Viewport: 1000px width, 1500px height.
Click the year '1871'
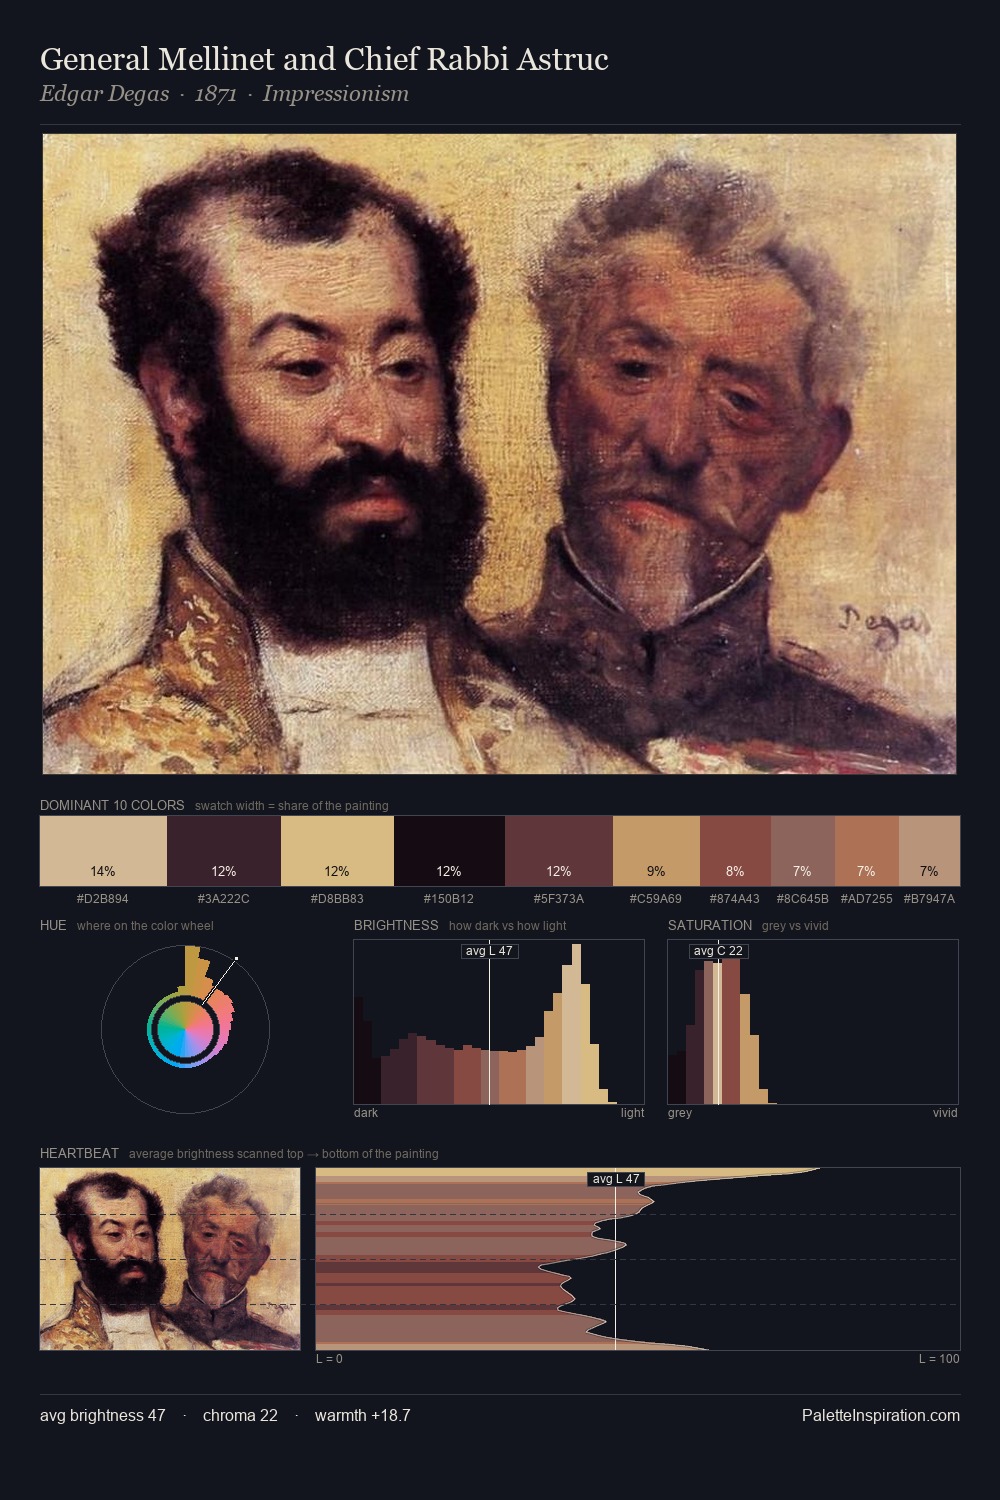coord(216,94)
